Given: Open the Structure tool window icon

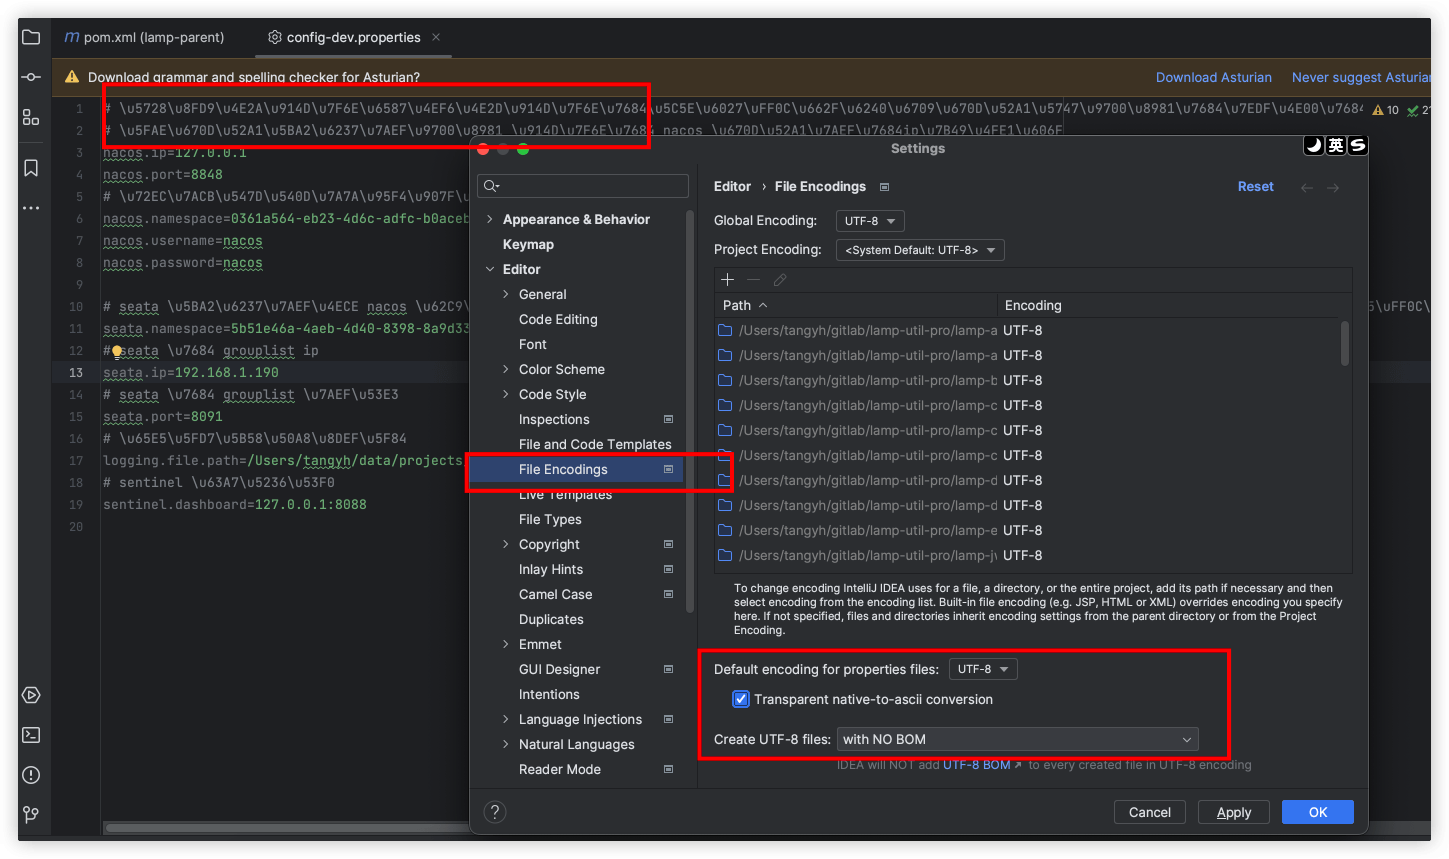Looking at the screenshot, I should click(x=31, y=117).
